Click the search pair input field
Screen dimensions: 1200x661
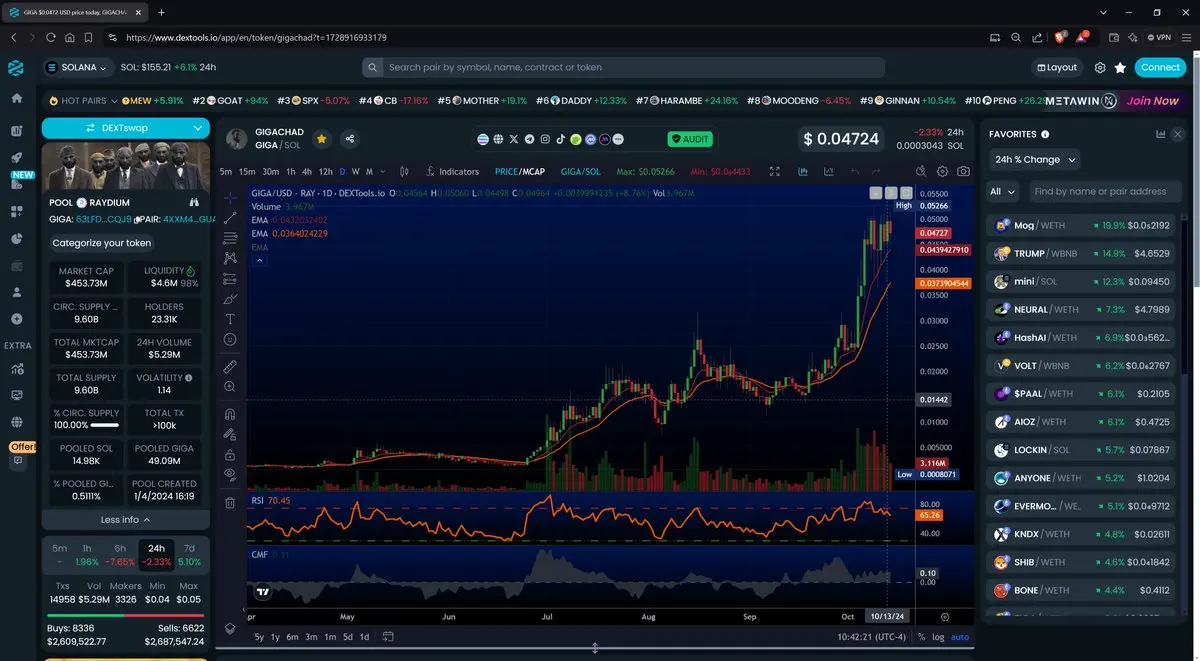(x=623, y=67)
